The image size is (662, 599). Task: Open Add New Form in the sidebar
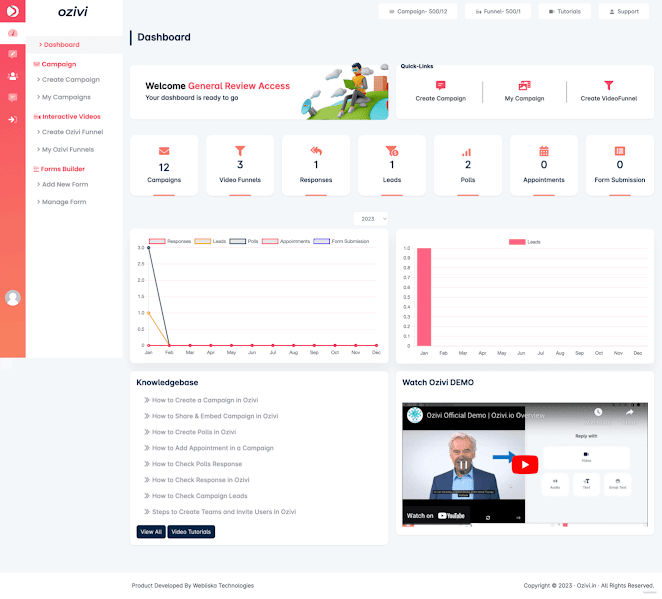point(62,184)
